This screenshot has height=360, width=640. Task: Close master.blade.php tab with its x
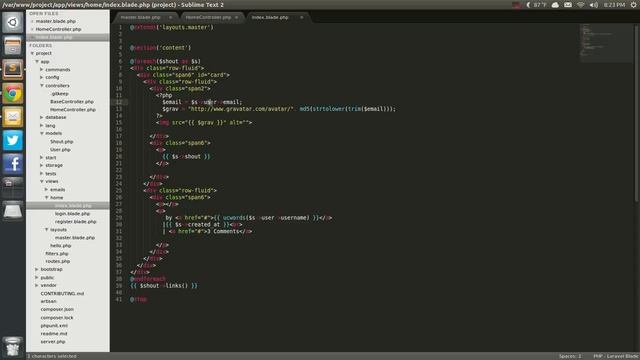[170, 17]
